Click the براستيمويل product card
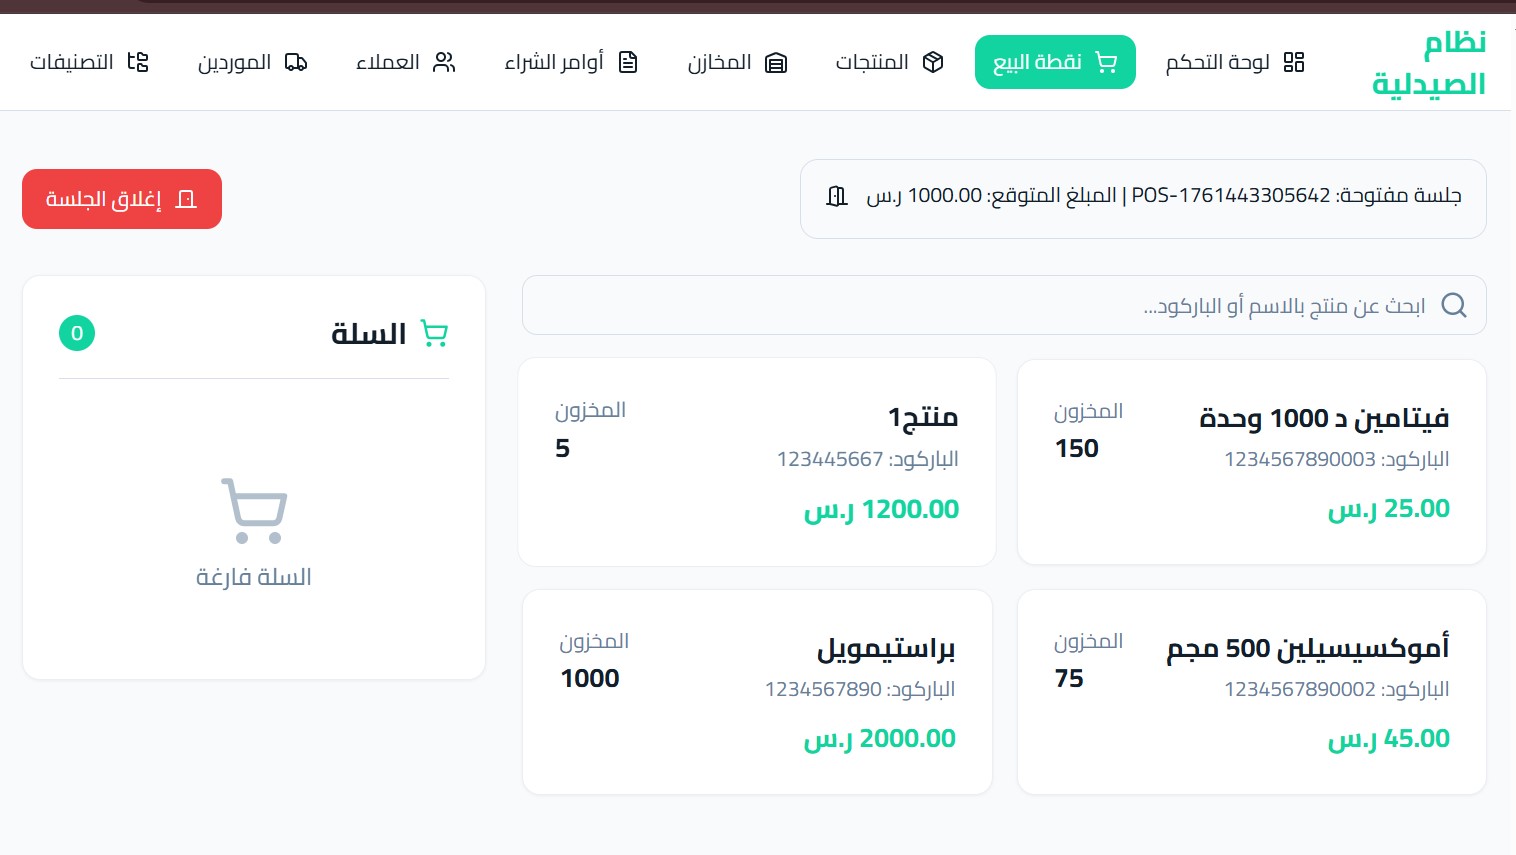The image size is (1516, 855). 757,691
